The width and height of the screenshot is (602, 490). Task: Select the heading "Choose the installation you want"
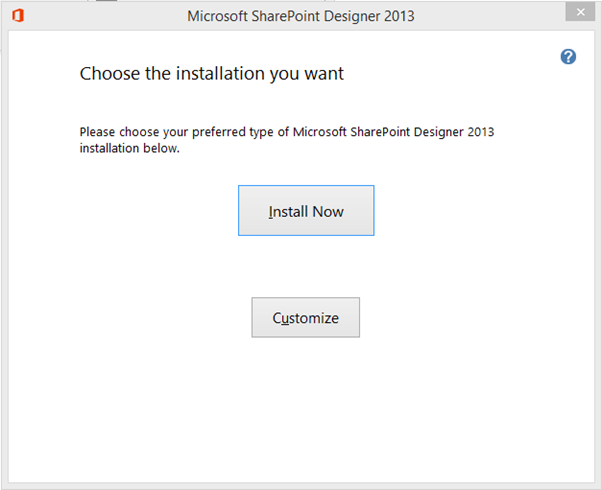(x=212, y=73)
